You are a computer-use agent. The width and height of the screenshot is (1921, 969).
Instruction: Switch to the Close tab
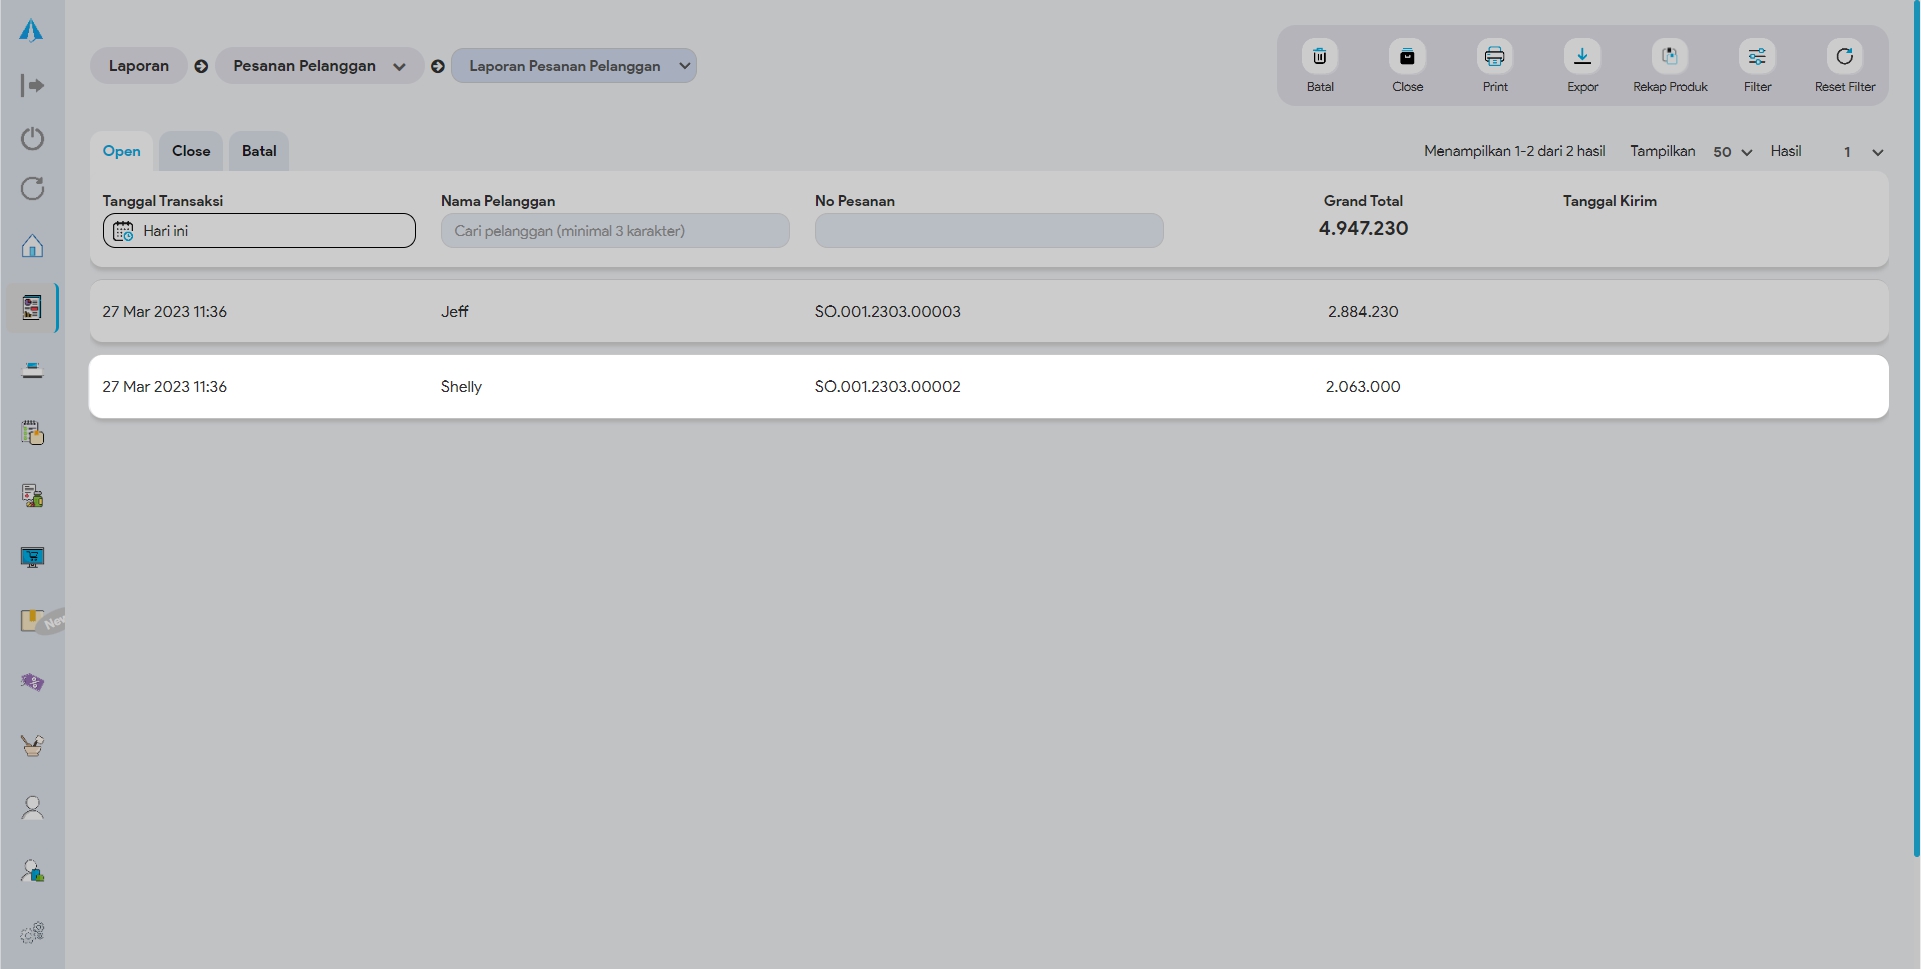191,151
